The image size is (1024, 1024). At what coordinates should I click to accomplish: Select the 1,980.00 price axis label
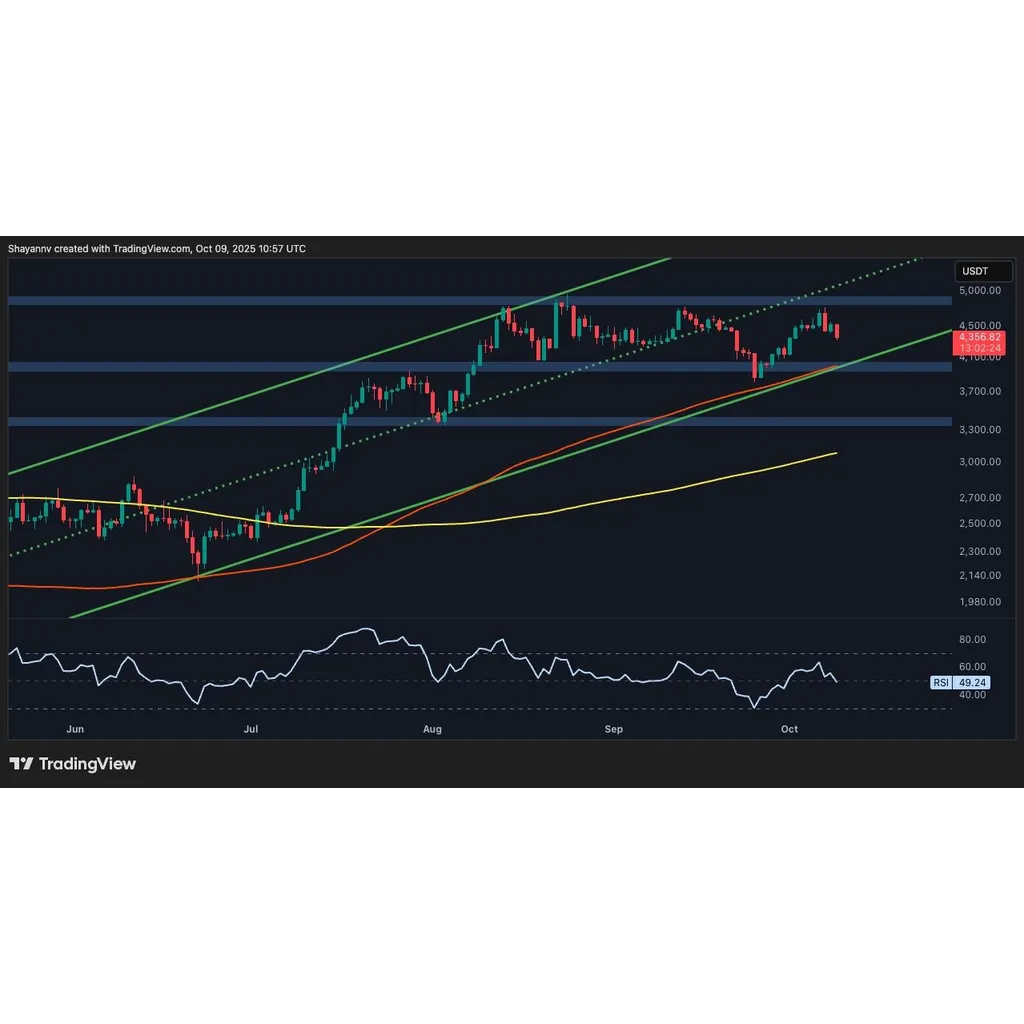click(980, 601)
